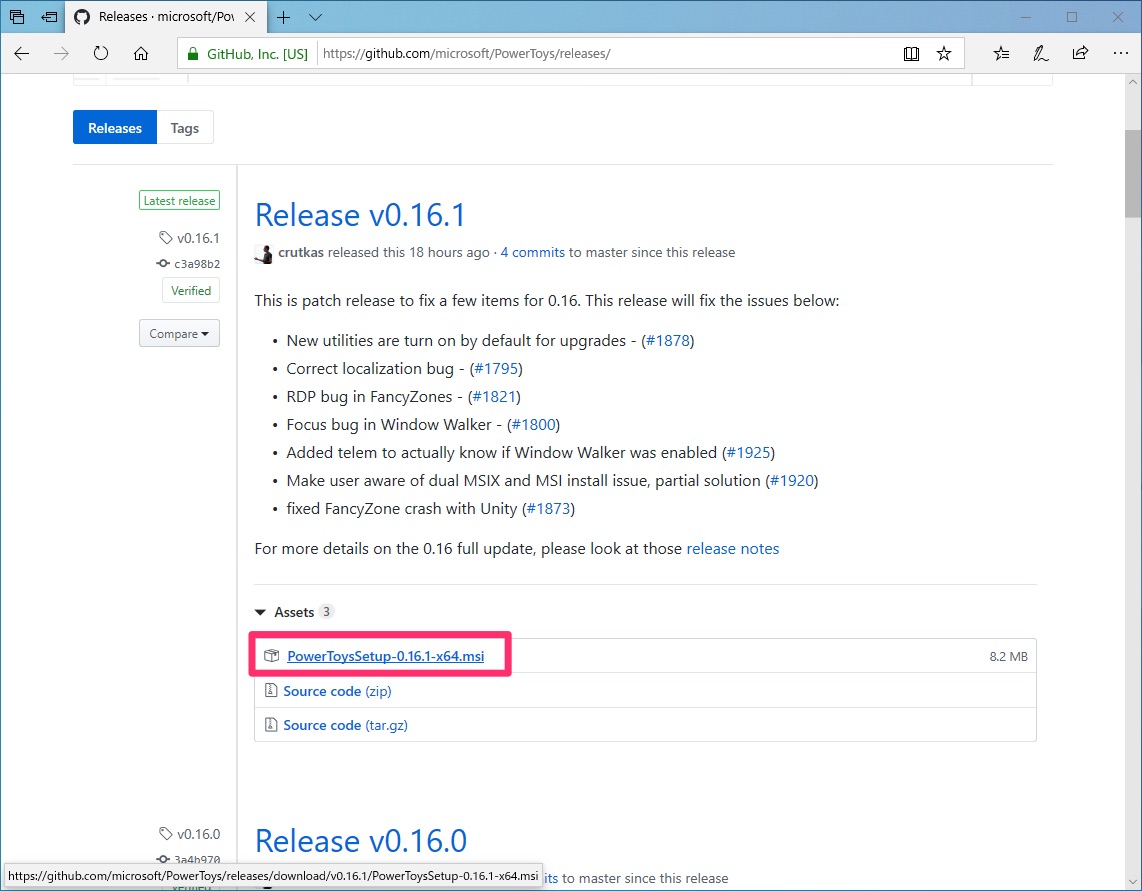Click the crutkas avatar image
Image resolution: width=1142 pixels, height=891 pixels.
264,254
